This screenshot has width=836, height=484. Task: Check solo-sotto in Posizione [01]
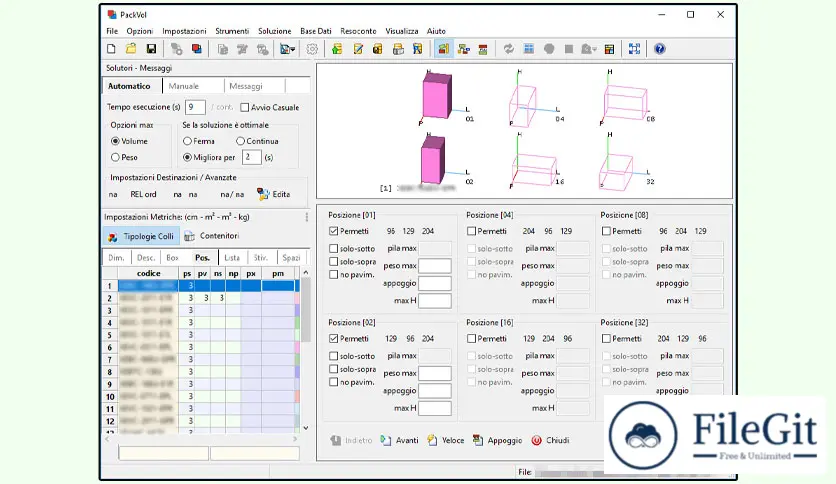pos(334,248)
